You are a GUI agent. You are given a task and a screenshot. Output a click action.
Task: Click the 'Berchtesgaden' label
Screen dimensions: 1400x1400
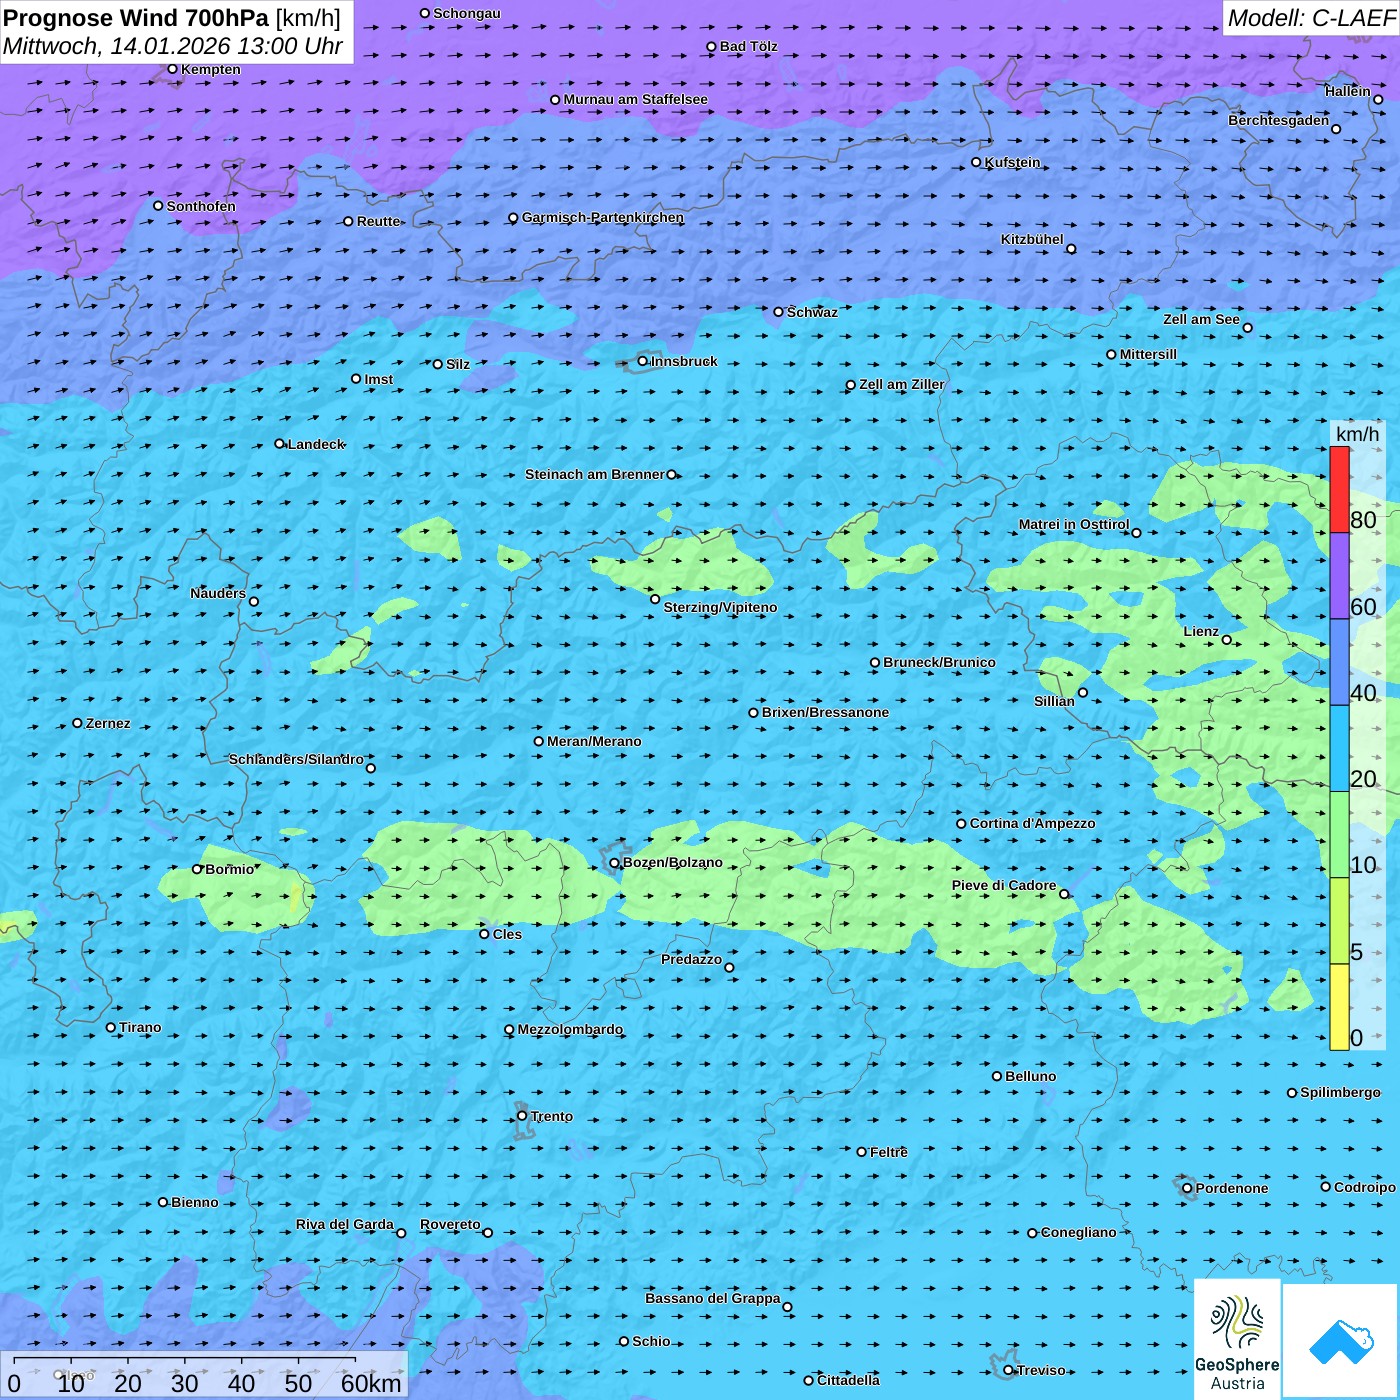coord(1278,120)
